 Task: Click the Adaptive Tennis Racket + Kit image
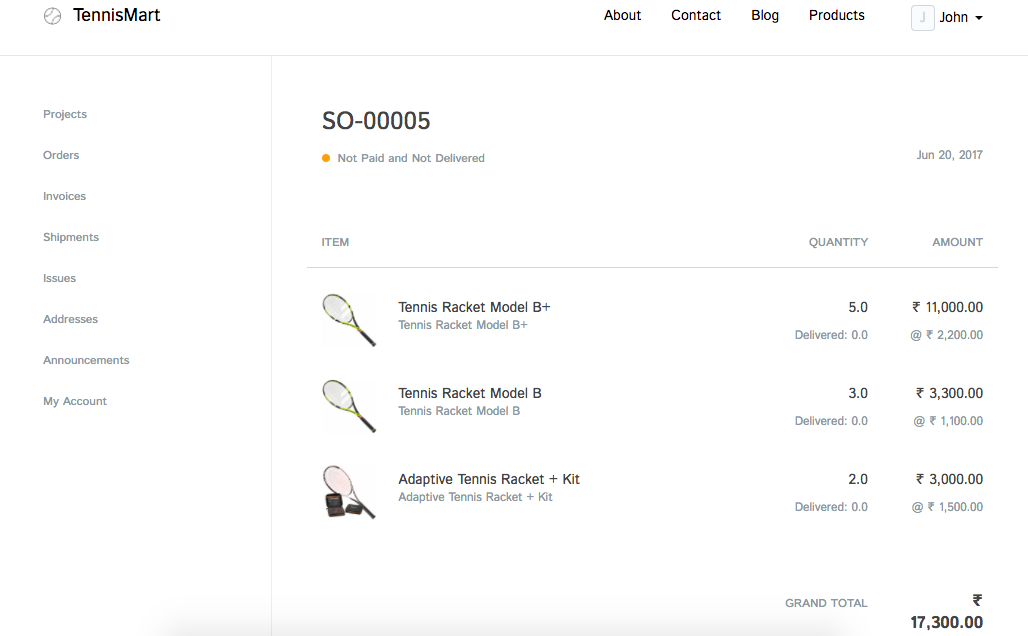349,491
